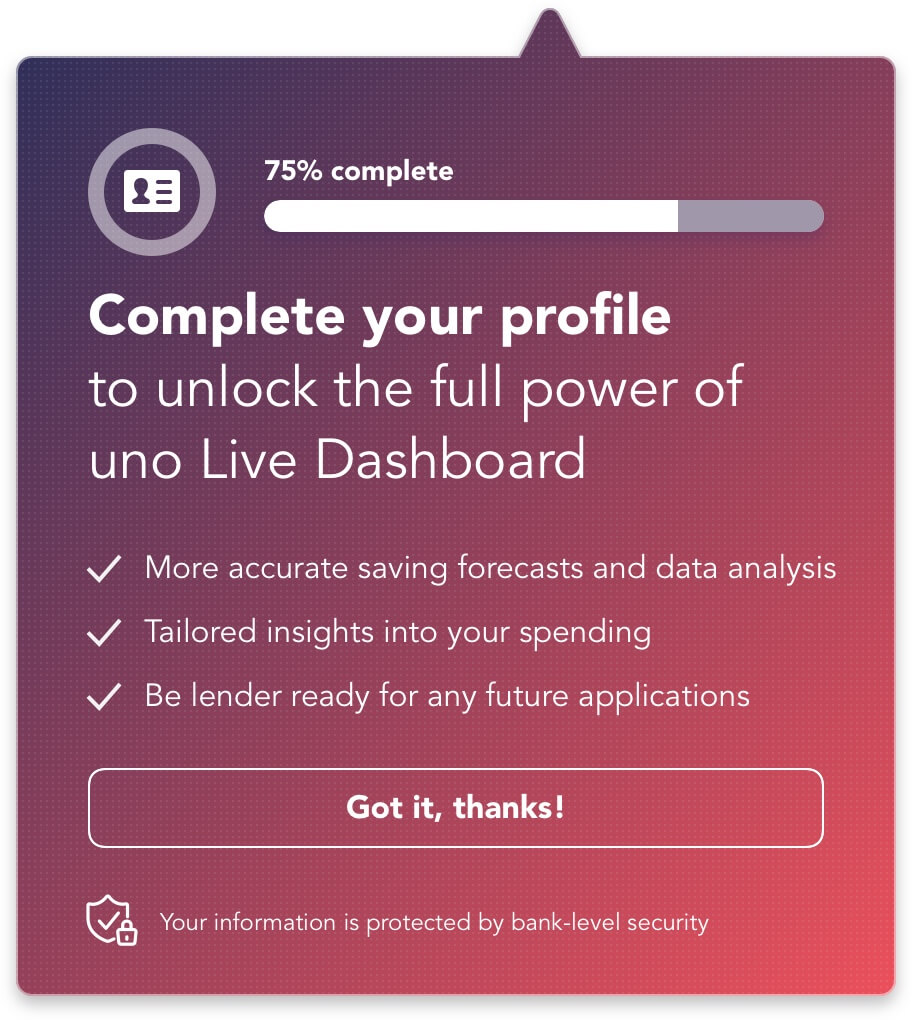This screenshot has width=912, height=1020.
Task: Dismiss popup with Got it, thanks! button
Action: pos(456,808)
